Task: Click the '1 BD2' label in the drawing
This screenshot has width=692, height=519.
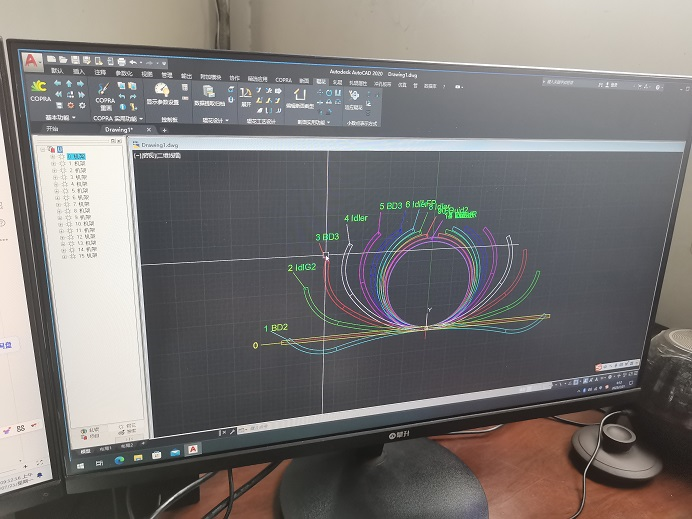Action: tap(275, 327)
